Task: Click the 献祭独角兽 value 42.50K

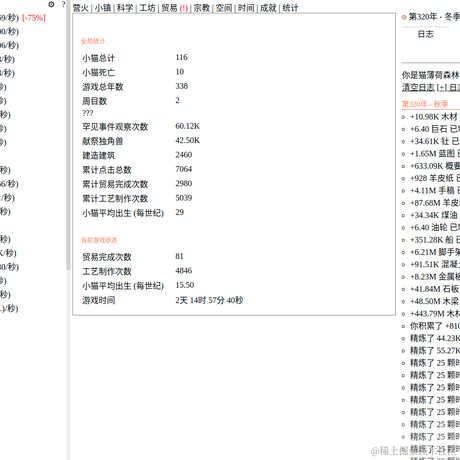Action: 188,140
